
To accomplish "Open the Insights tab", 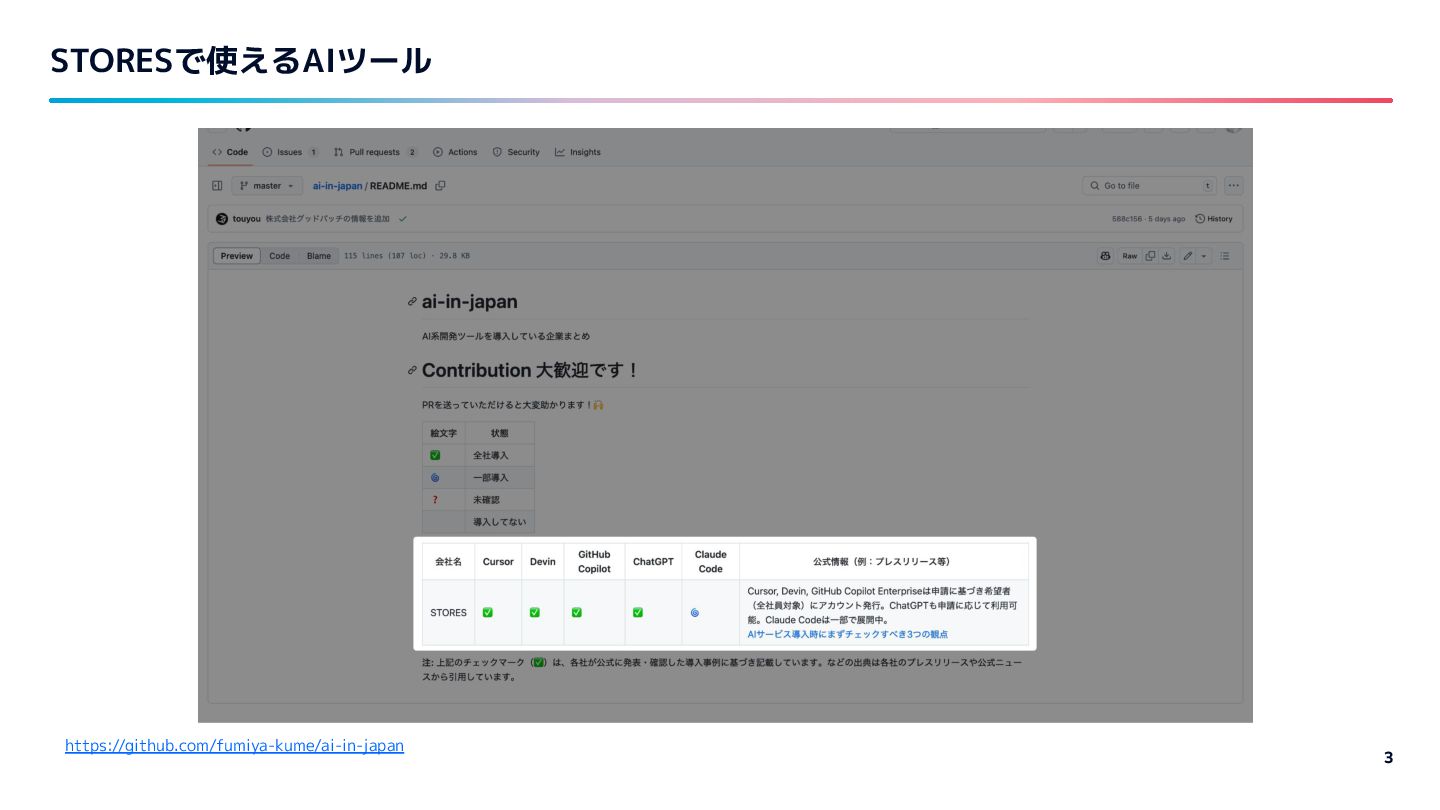I will 578,152.
